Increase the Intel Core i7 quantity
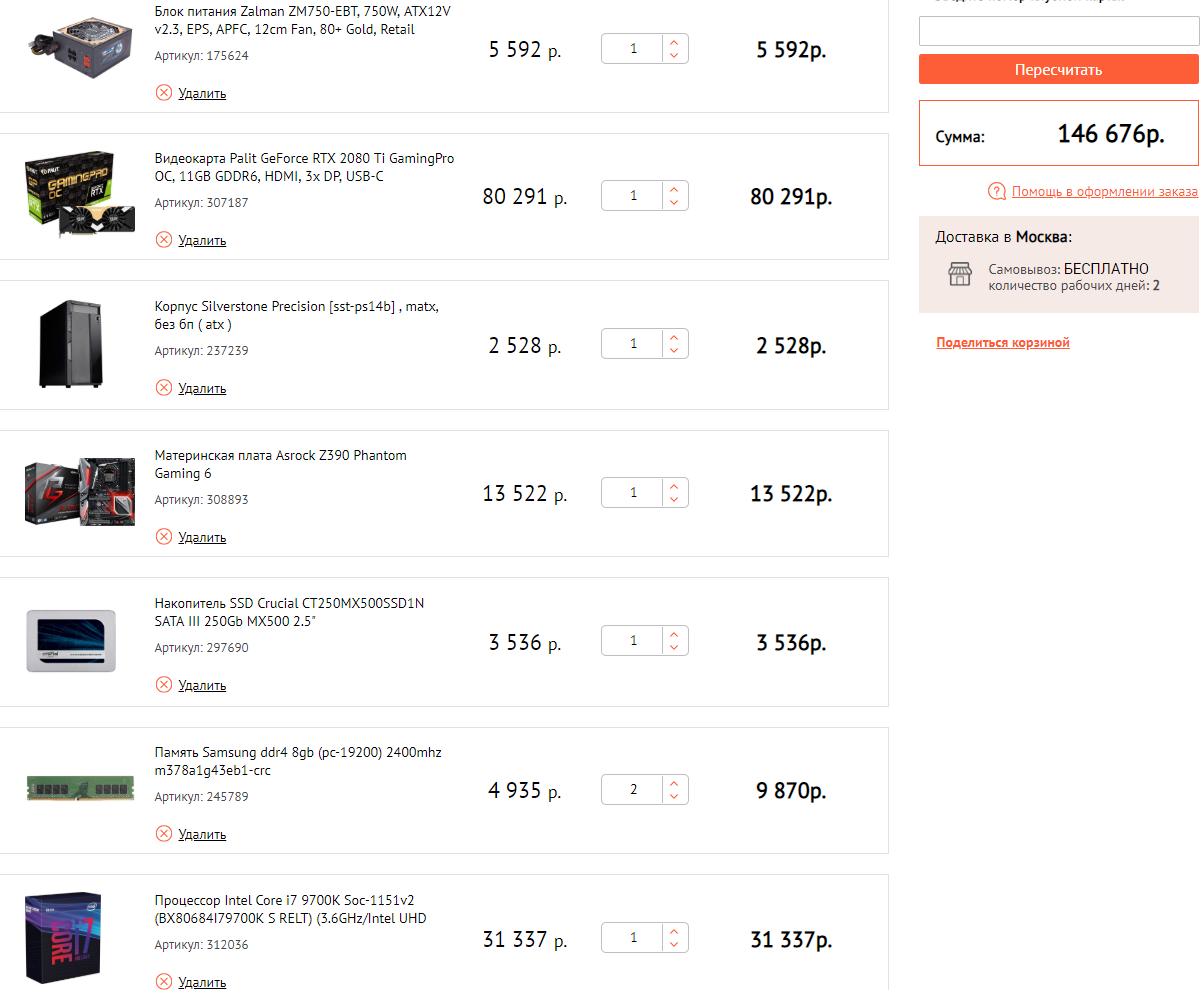 click(674, 932)
